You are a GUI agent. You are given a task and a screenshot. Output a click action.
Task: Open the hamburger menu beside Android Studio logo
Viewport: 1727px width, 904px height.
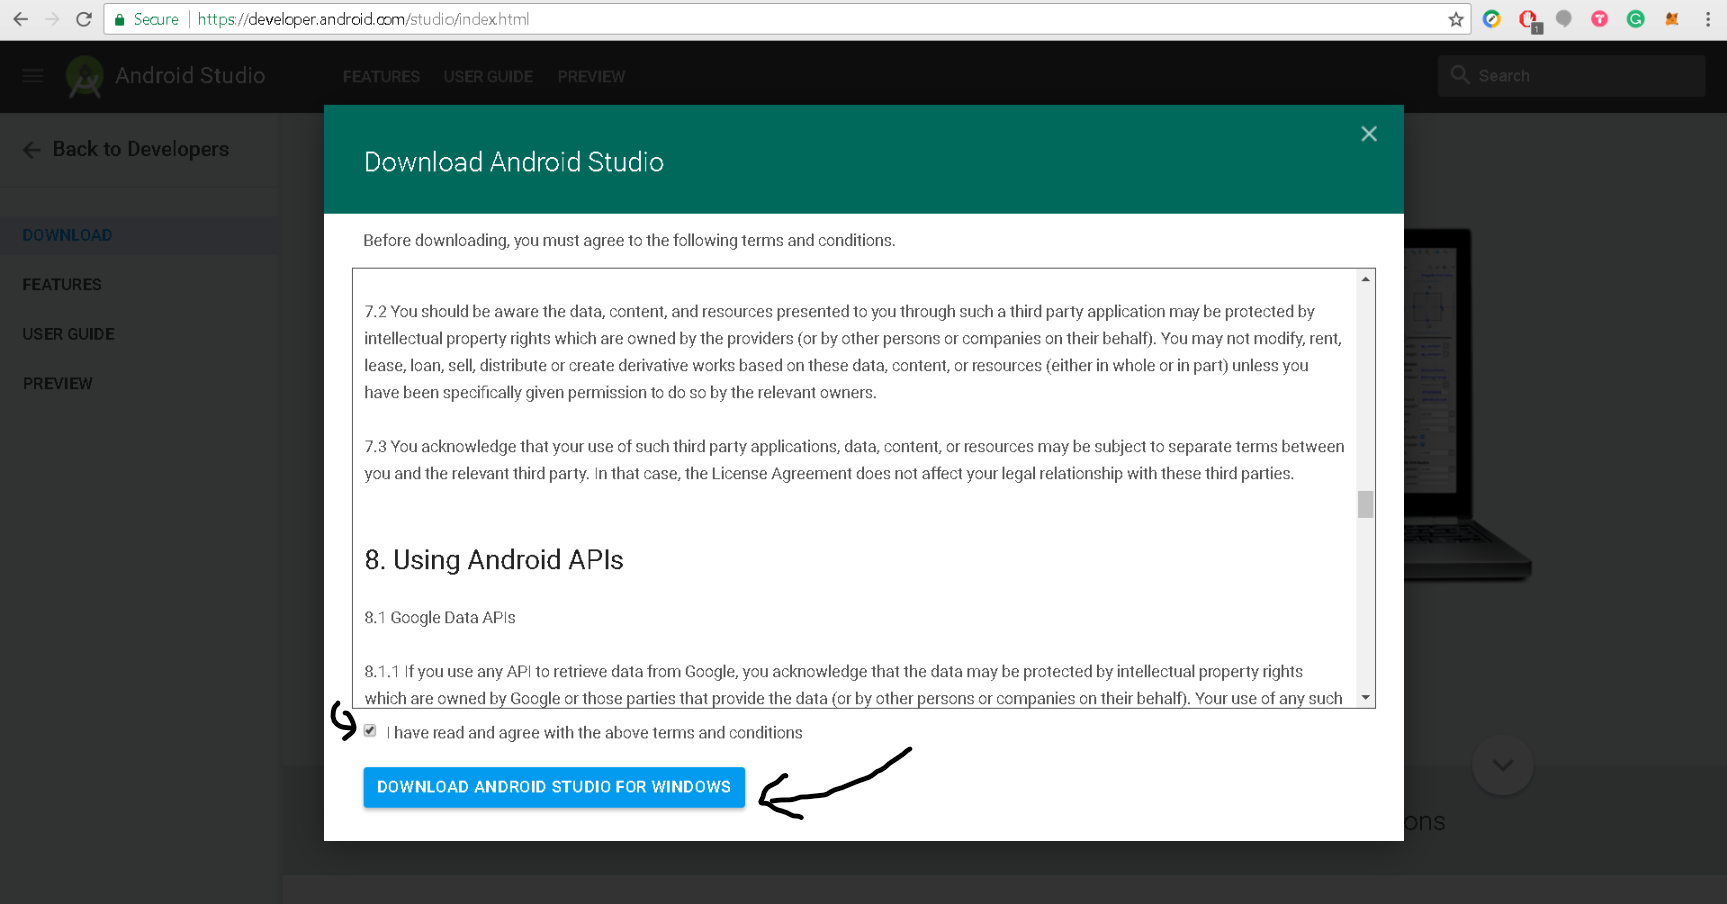click(33, 75)
